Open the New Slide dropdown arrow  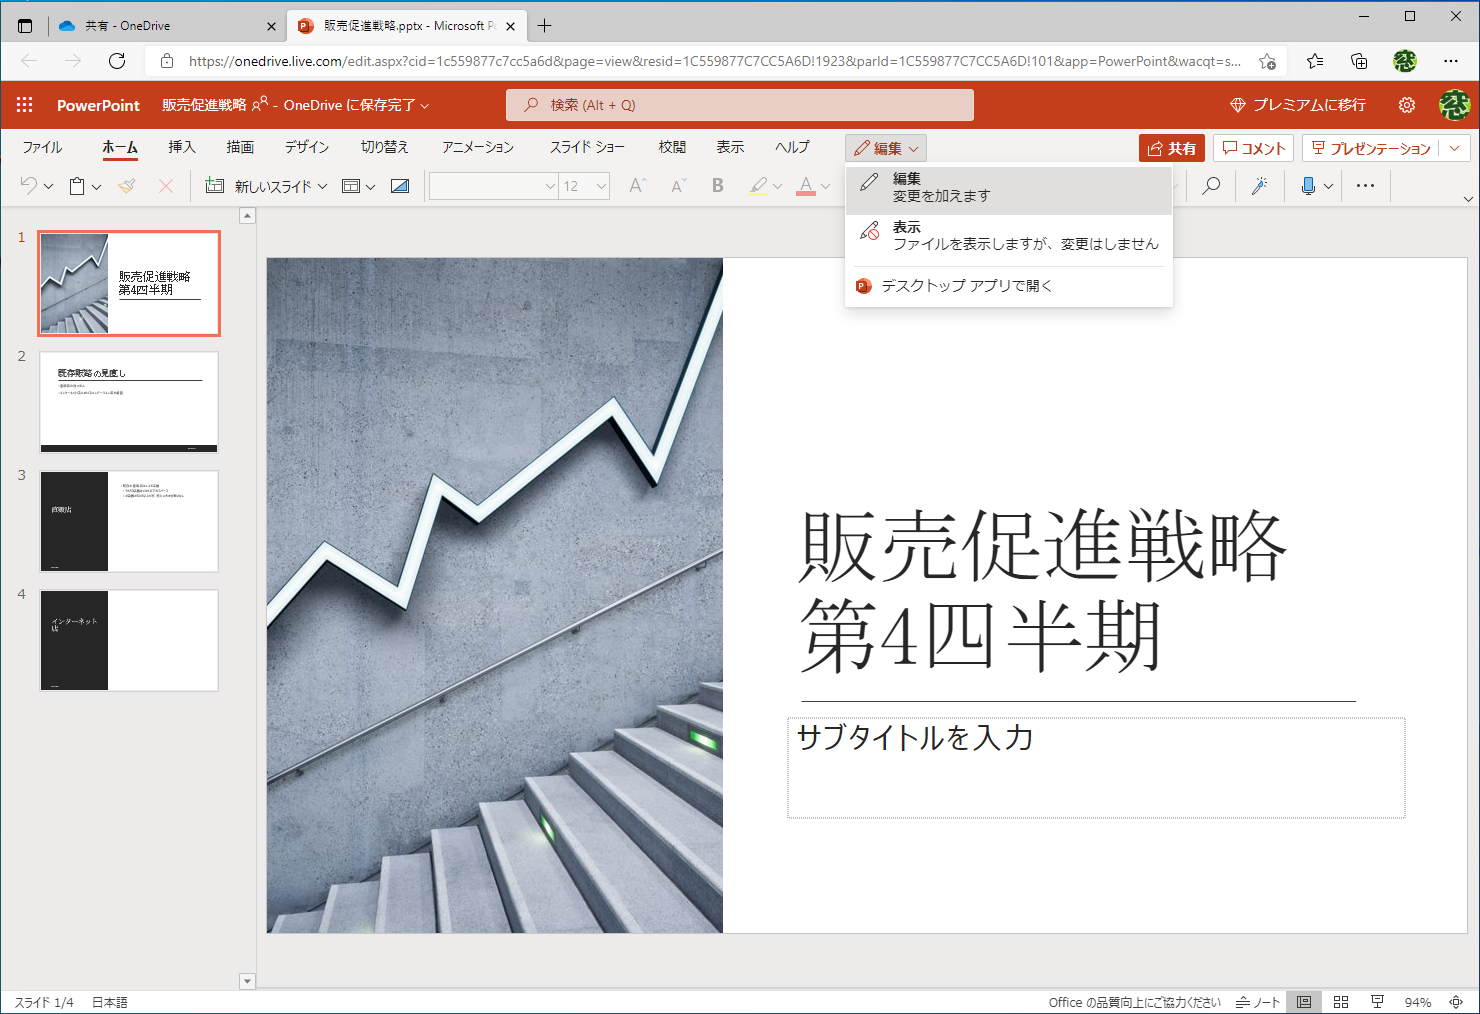pyautogui.click(x=322, y=186)
